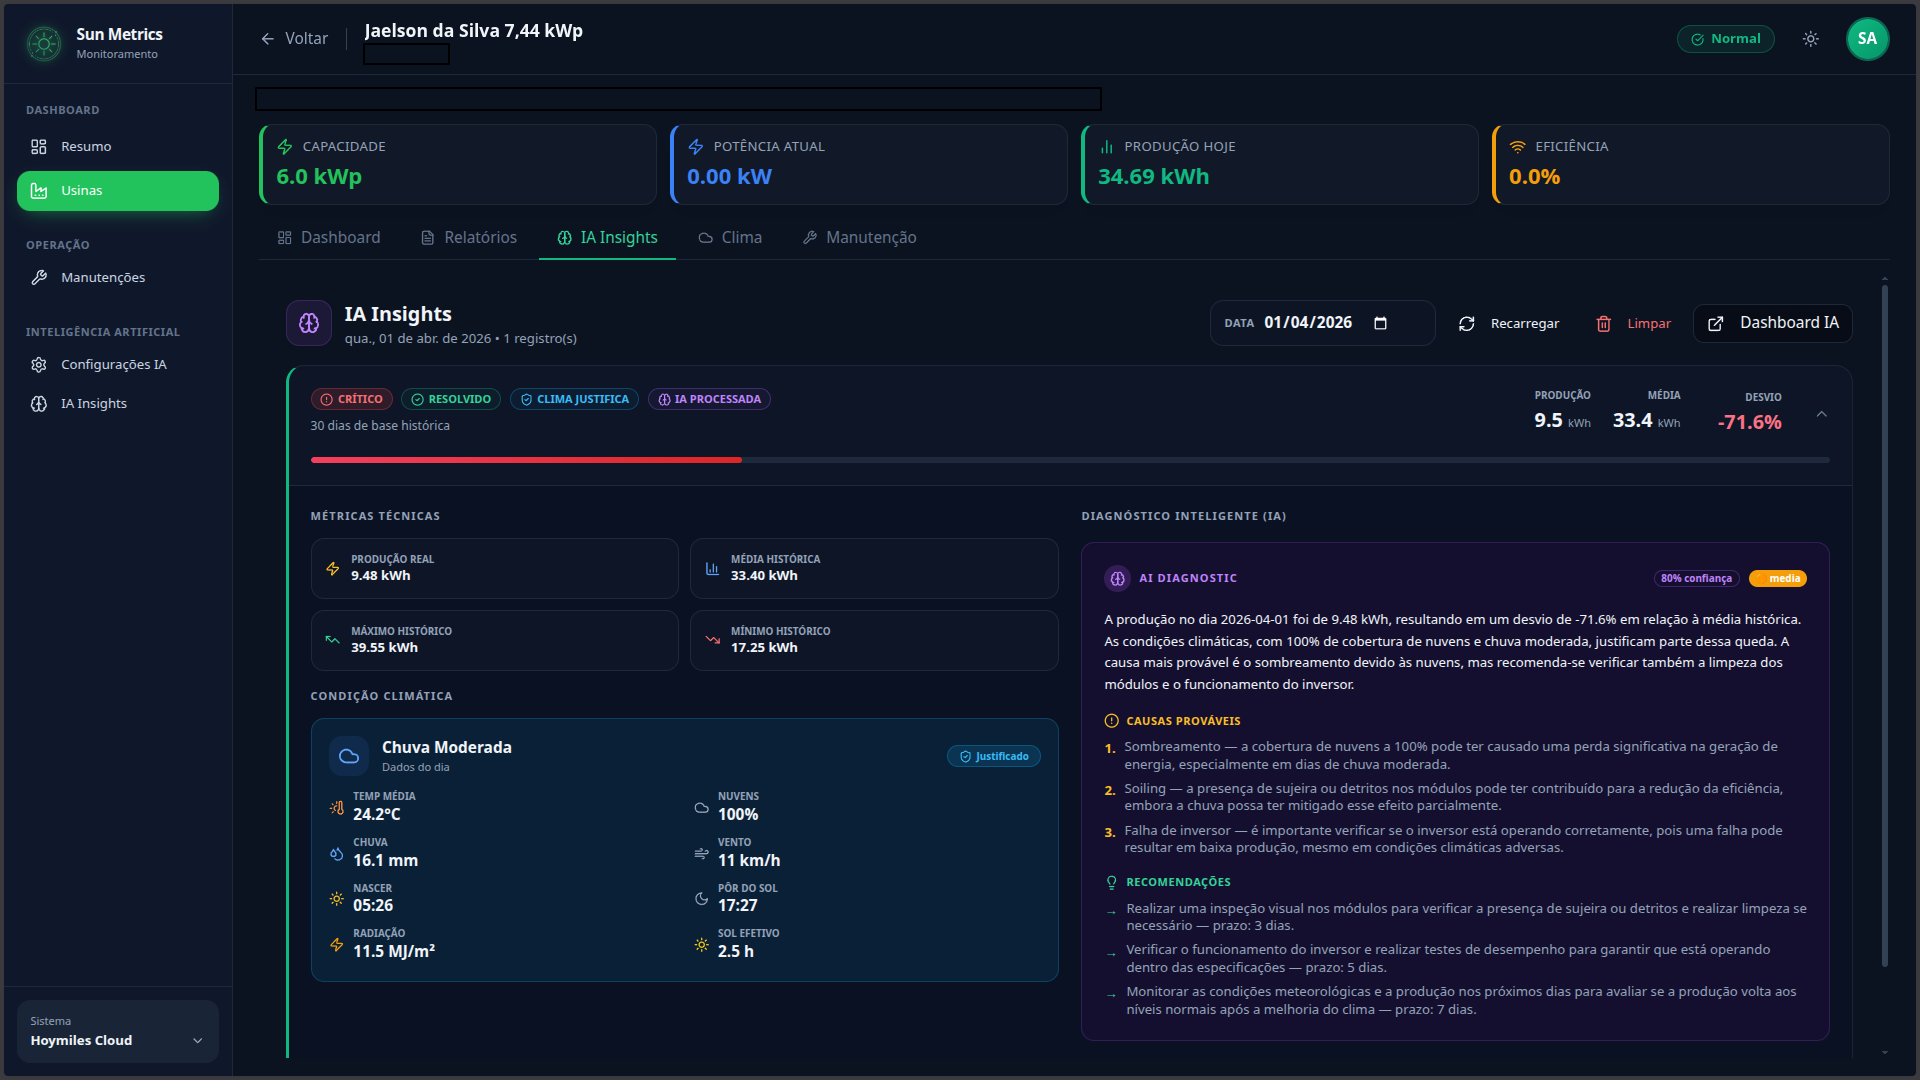Click the Recarregar refresh icon

click(x=1466, y=323)
